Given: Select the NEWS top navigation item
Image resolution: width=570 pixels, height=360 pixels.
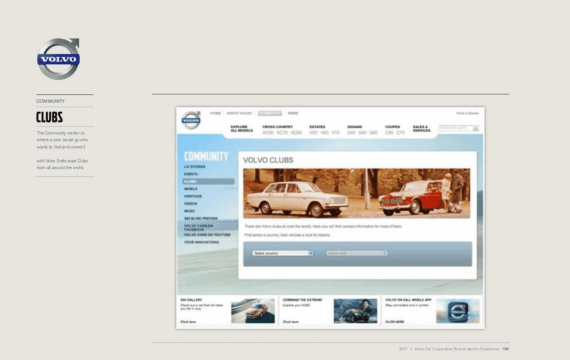Looking at the screenshot, I should (x=293, y=113).
